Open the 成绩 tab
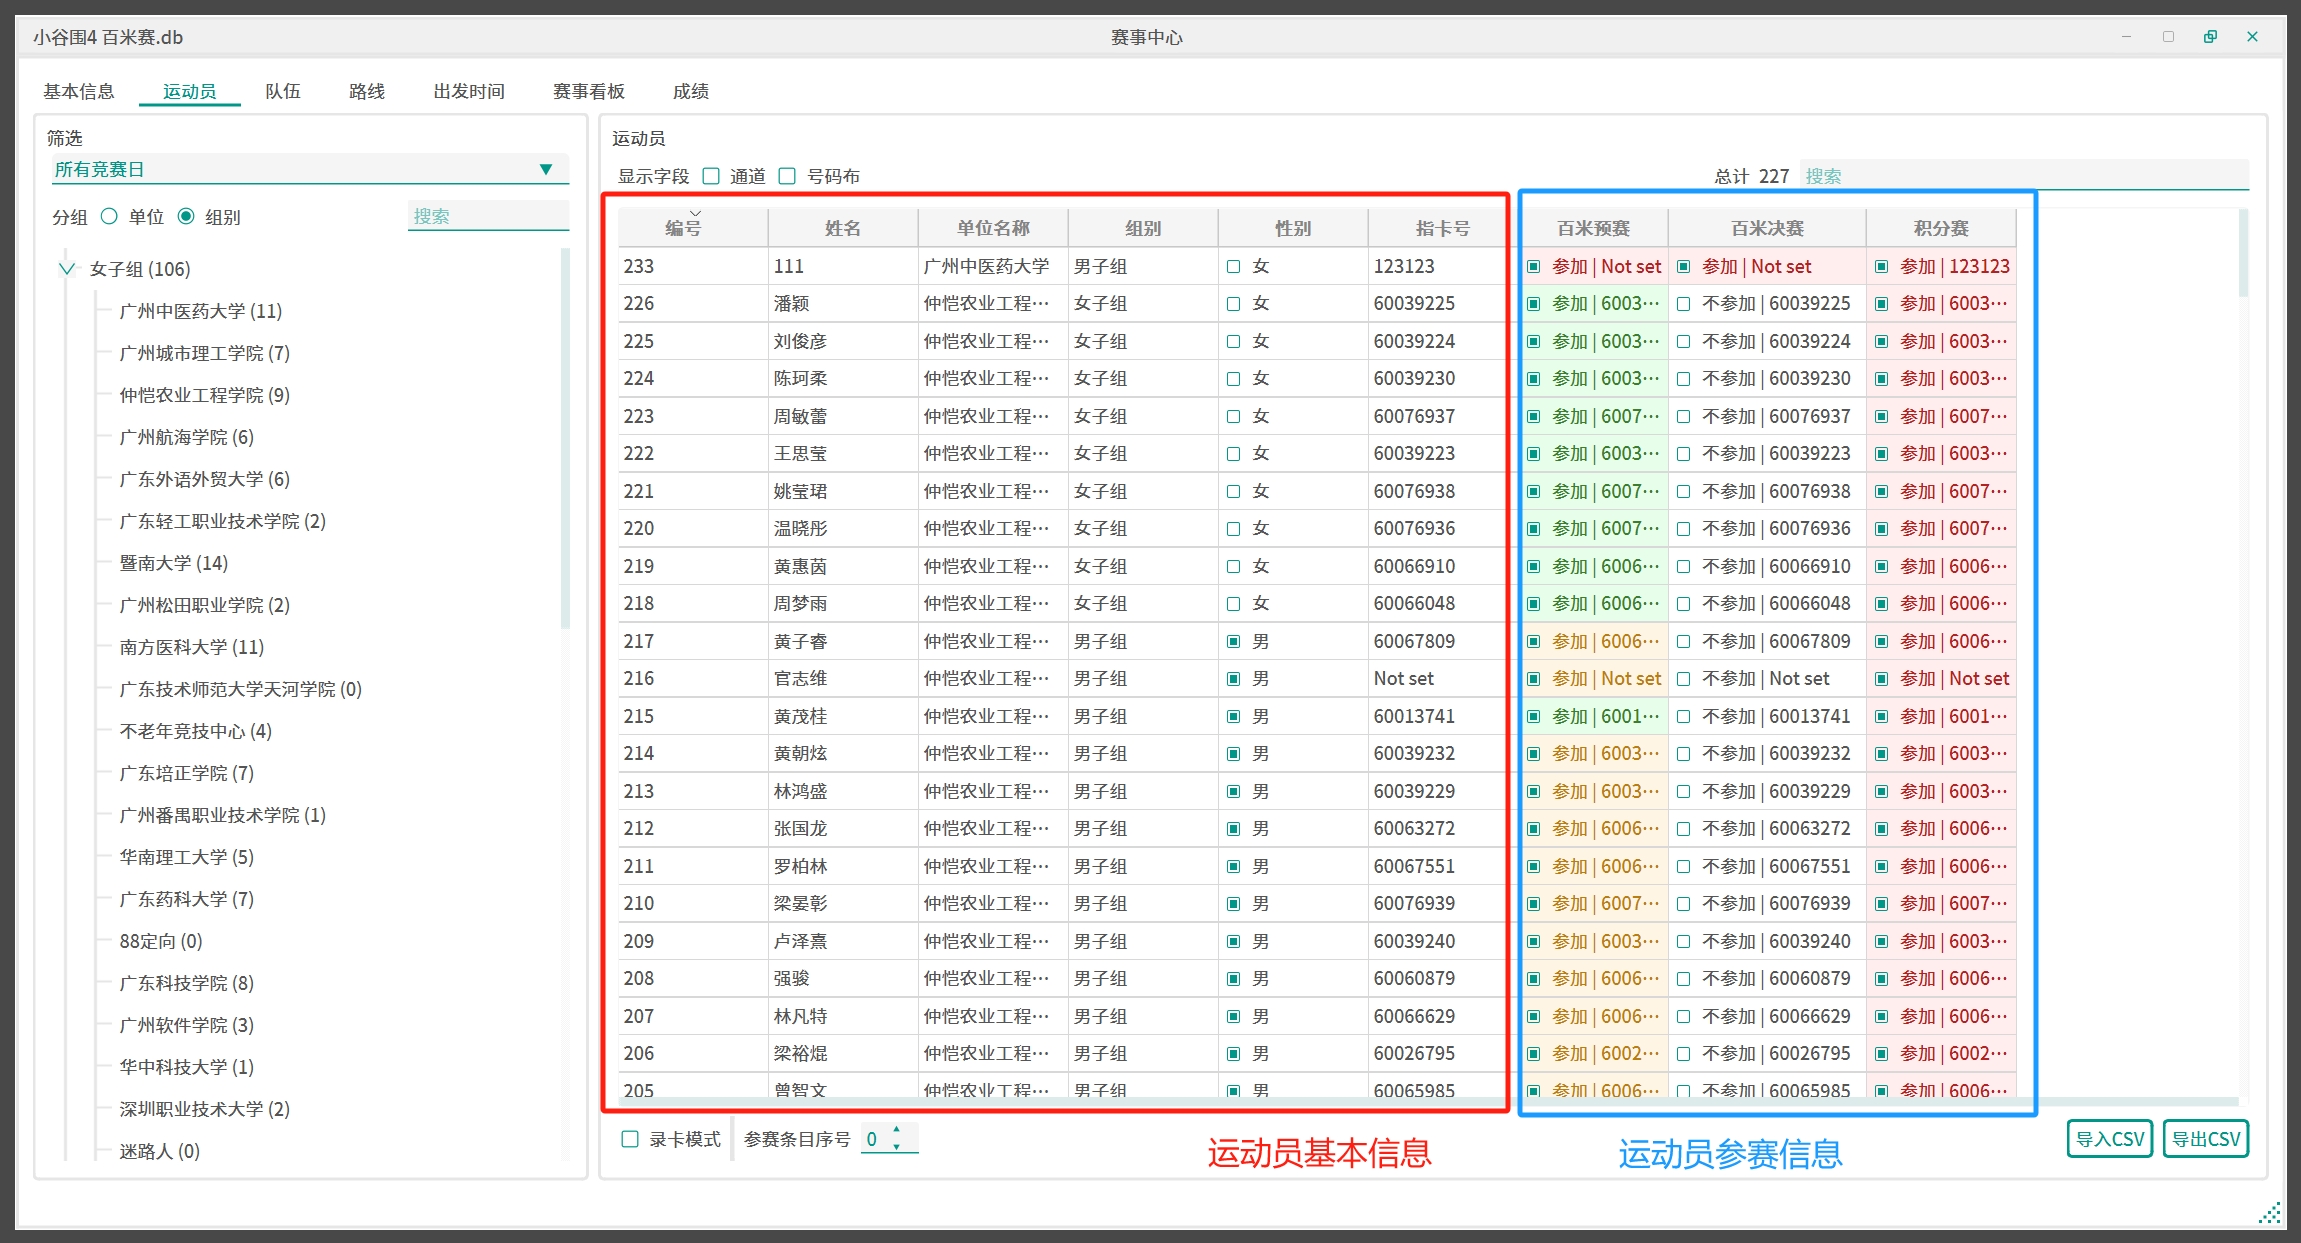The height and width of the screenshot is (1243, 2301). click(x=690, y=92)
